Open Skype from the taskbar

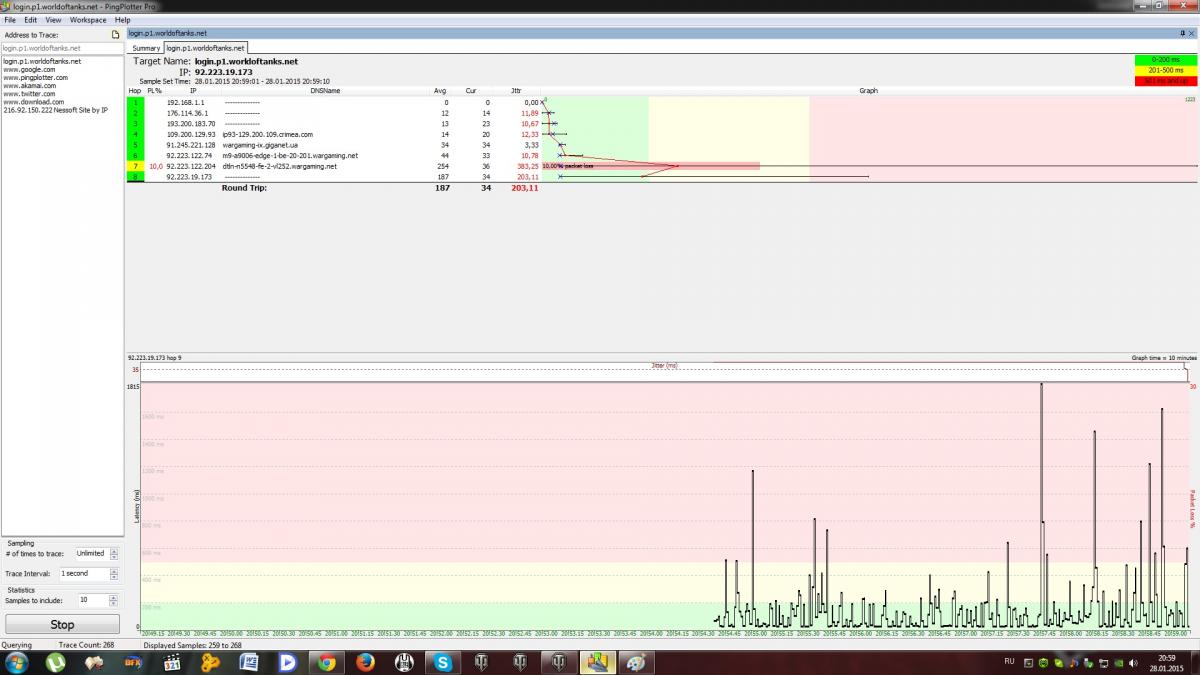coord(443,661)
